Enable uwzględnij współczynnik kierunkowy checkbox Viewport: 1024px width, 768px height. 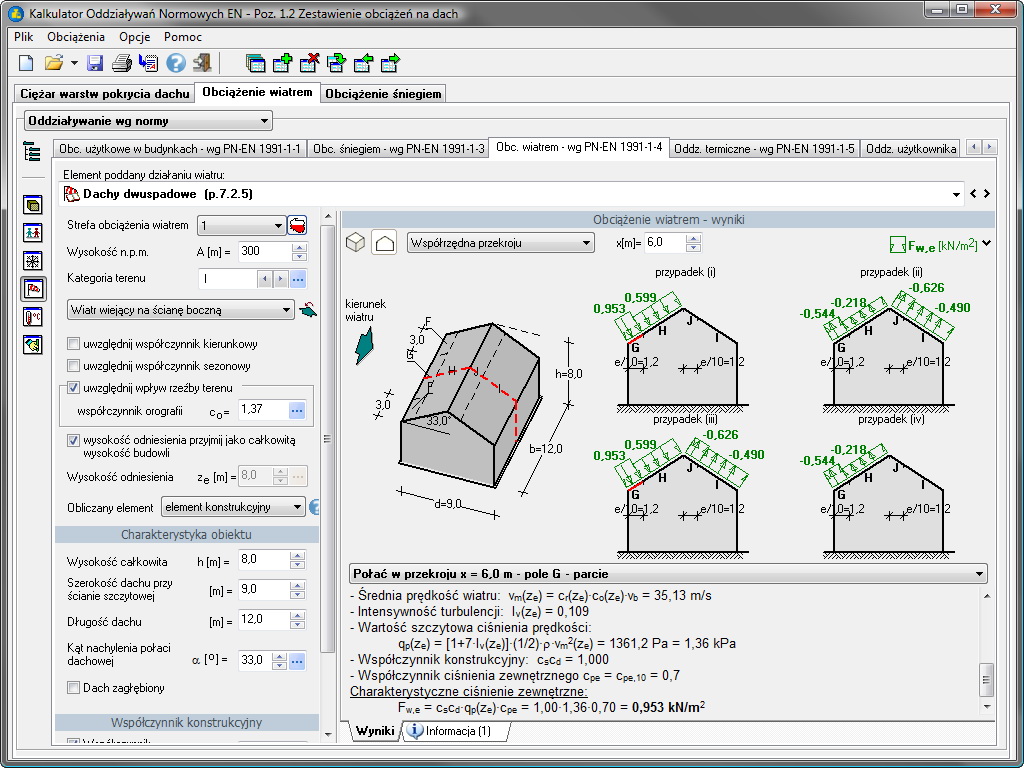[x=74, y=344]
